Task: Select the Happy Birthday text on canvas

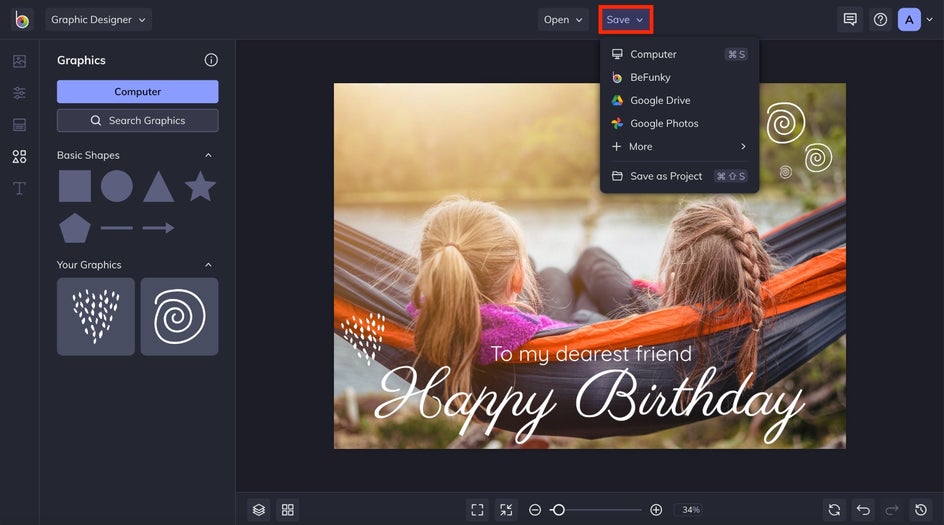Action: (x=589, y=404)
